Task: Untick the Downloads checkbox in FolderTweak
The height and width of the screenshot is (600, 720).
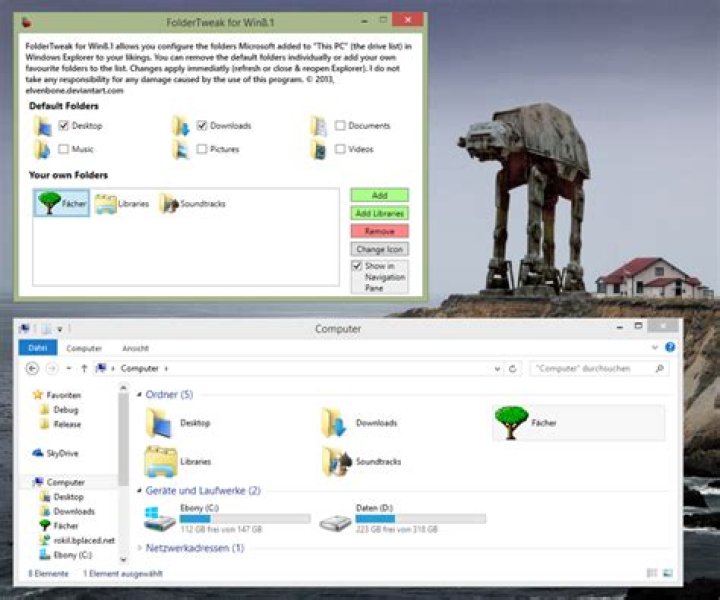Action: click(x=202, y=125)
